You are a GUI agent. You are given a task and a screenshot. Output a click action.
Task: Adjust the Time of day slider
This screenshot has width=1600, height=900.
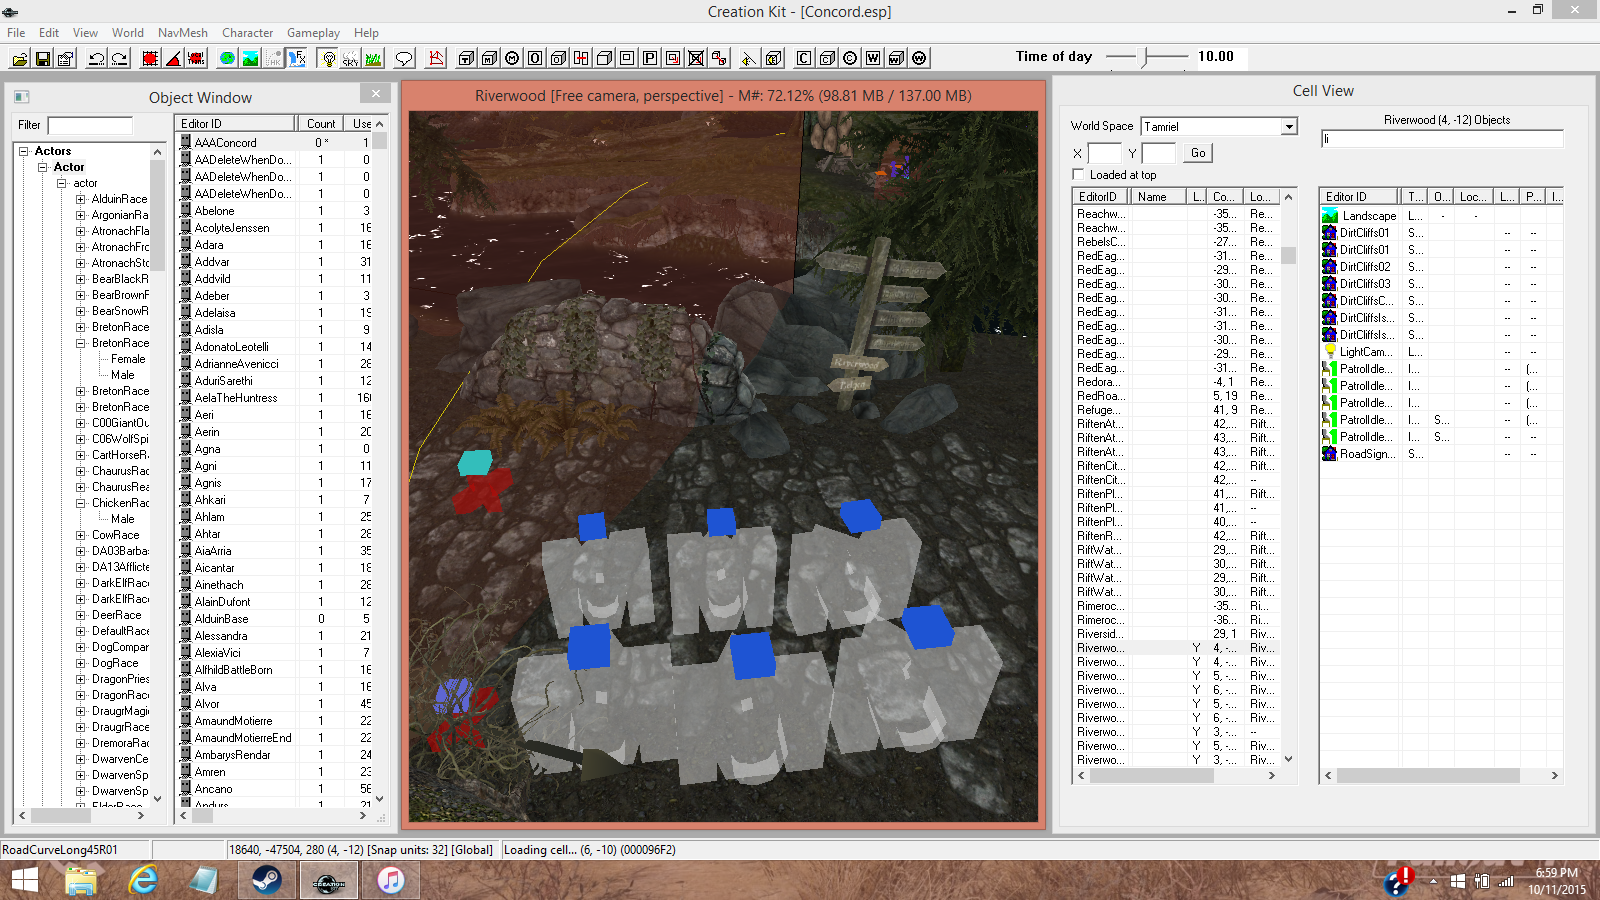1146,57
